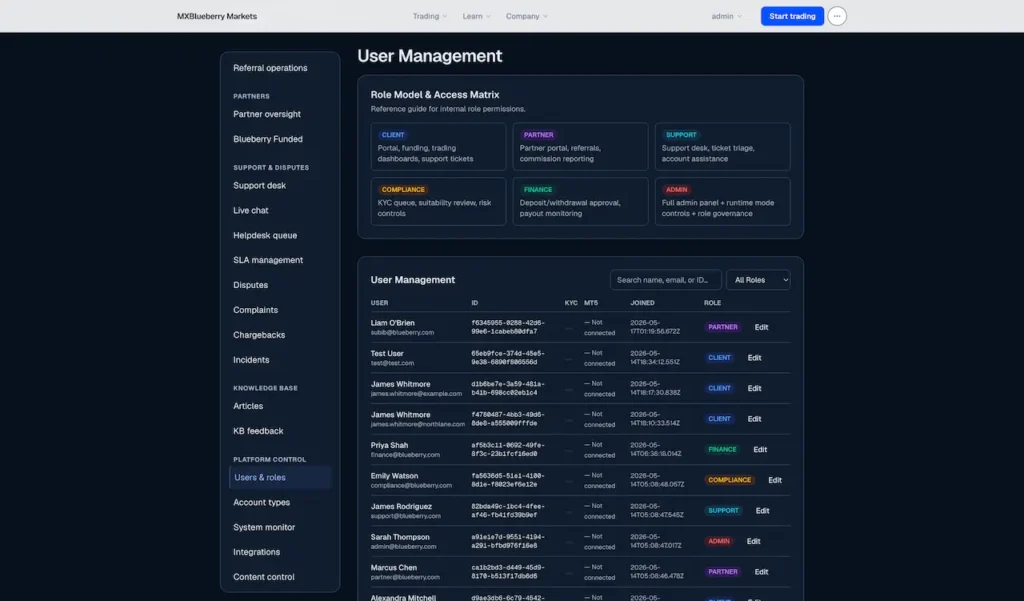Click the three-dots more options button
The image size is (1024, 601).
pos(837,16)
